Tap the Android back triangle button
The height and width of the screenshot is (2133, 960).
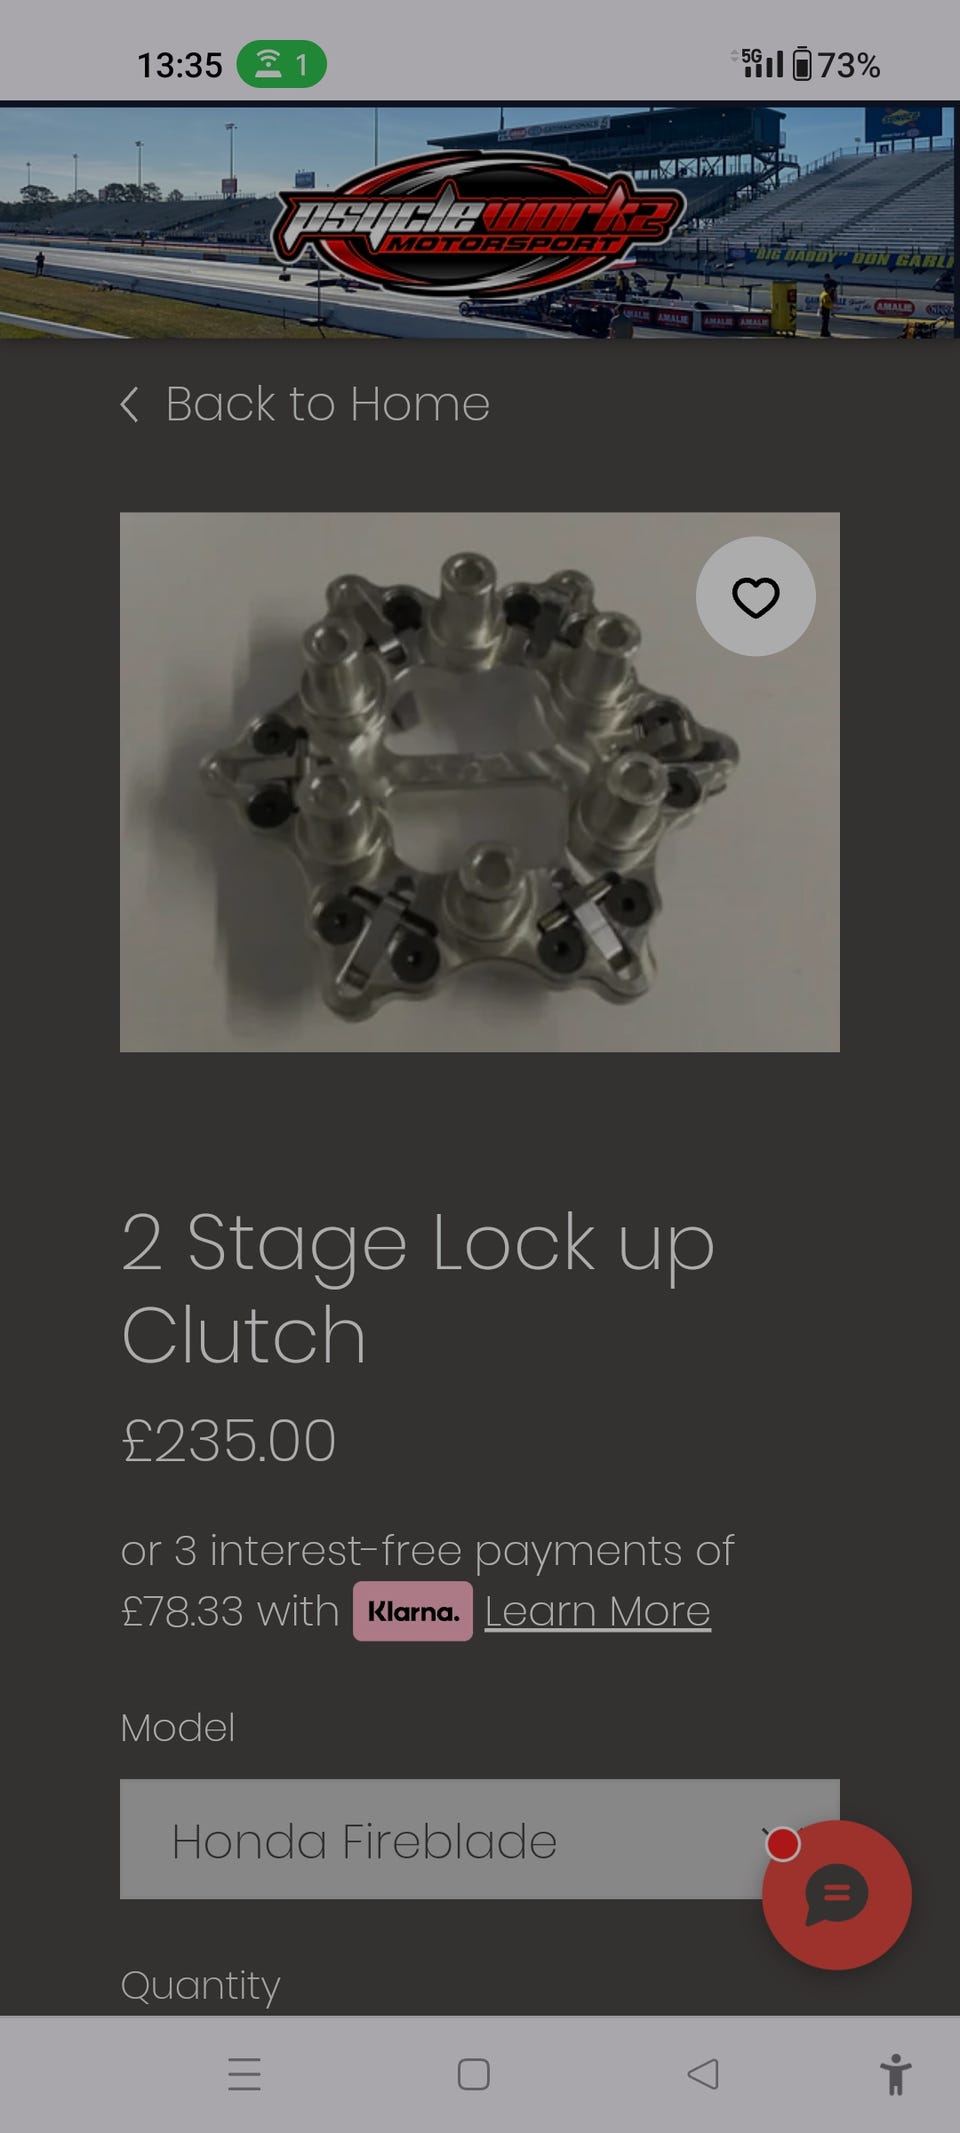[x=703, y=2074]
